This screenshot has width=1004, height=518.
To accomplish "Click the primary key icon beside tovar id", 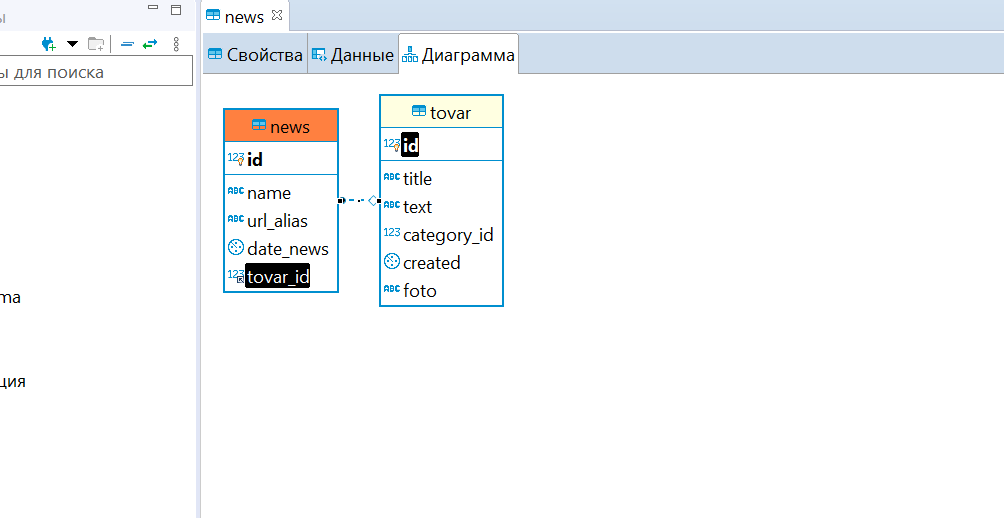I will (392, 144).
